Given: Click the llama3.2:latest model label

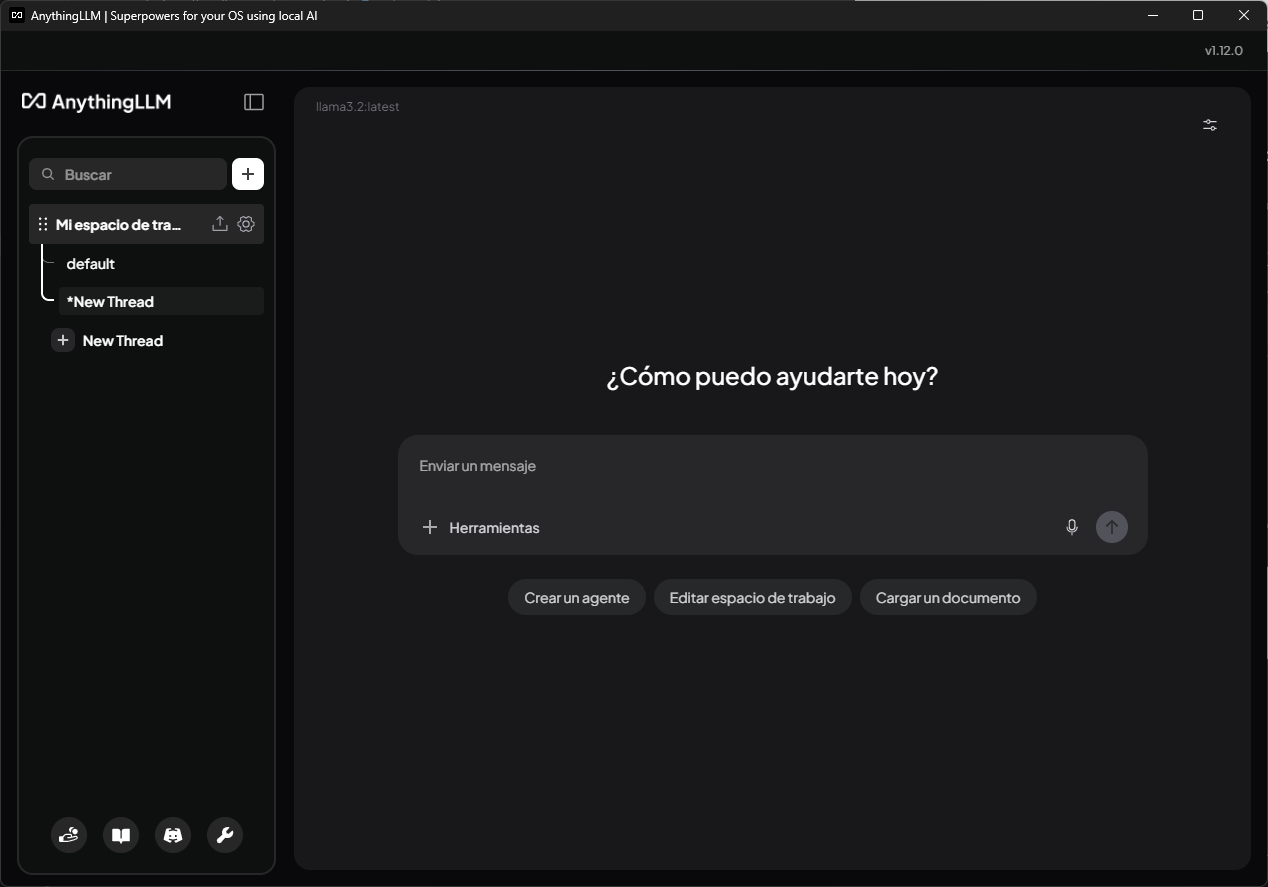Looking at the screenshot, I should point(358,107).
